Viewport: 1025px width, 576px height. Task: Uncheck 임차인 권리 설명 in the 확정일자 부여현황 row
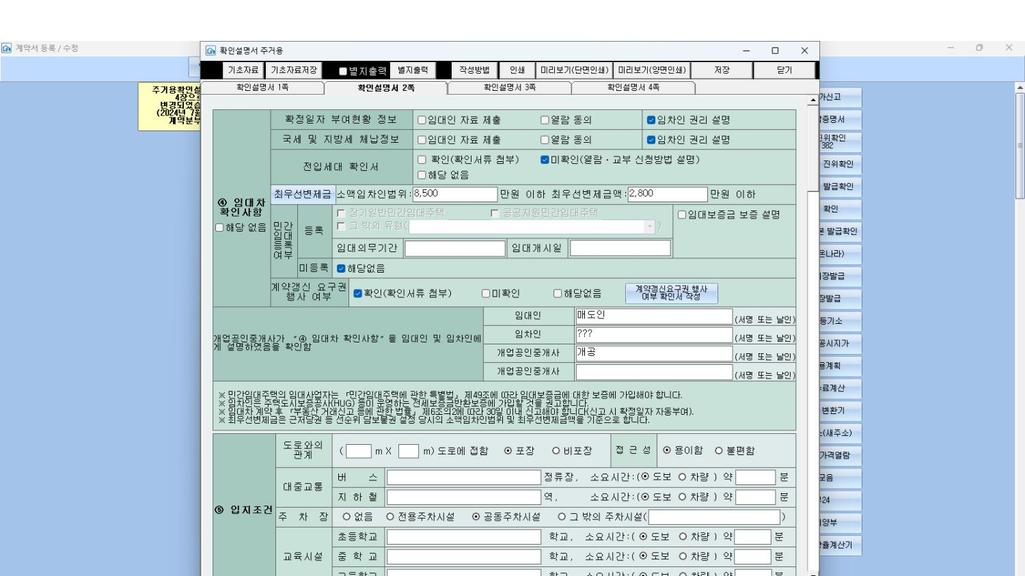(x=651, y=120)
